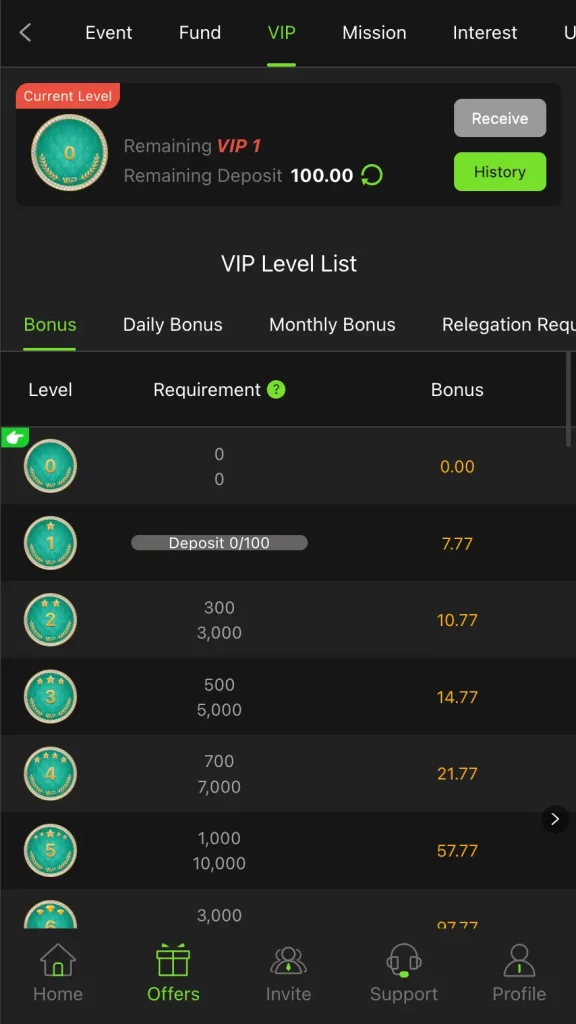Tap the back chevron at top left

coord(24,33)
